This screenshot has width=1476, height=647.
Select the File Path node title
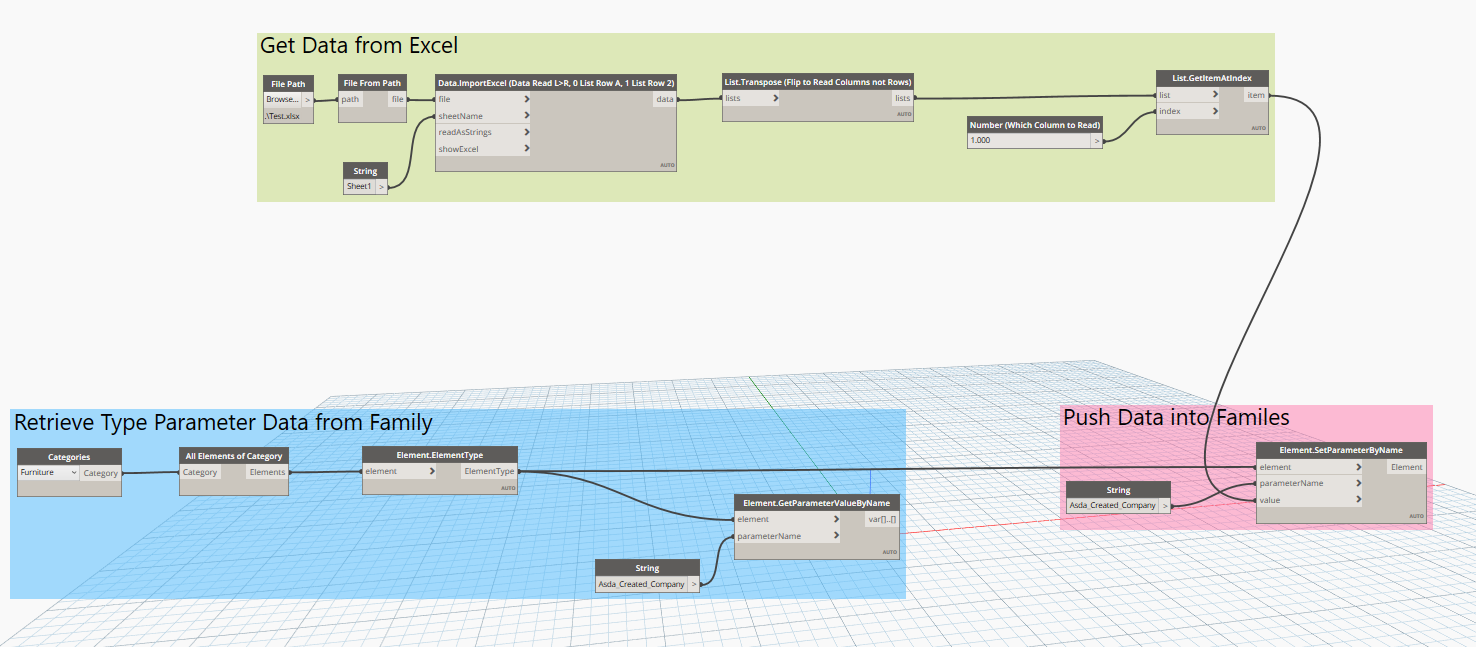(289, 83)
